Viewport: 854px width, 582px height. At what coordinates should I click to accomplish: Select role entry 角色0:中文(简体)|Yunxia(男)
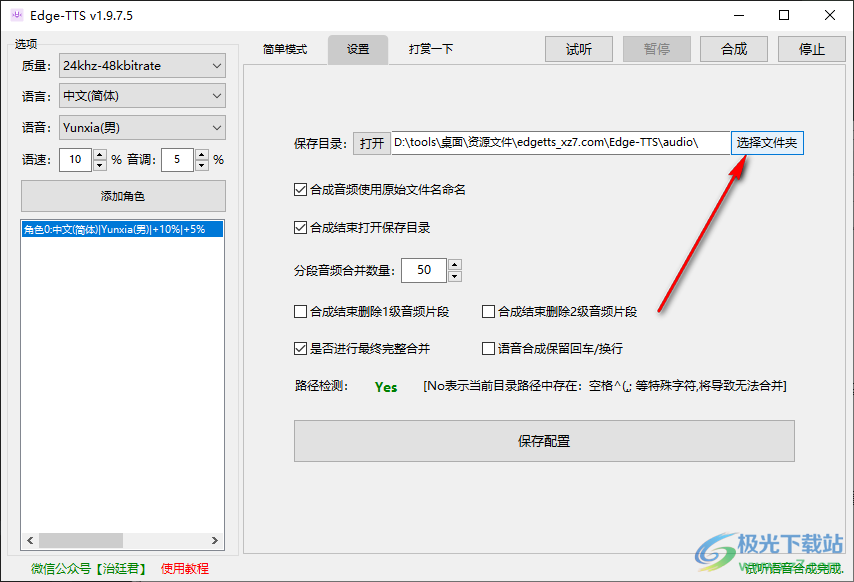123,229
